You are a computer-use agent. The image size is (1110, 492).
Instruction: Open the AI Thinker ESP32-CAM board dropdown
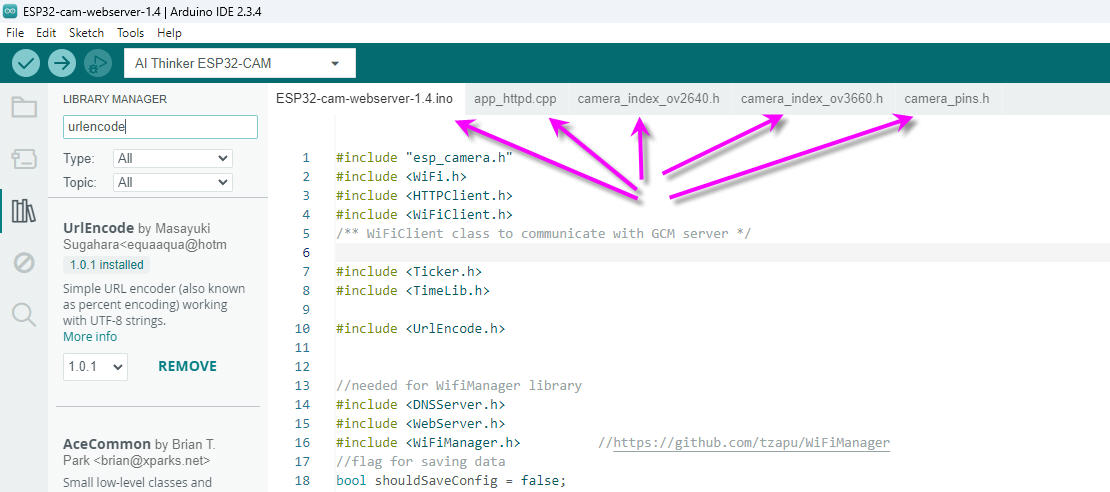pyautogui.click(x=239, y=63)
